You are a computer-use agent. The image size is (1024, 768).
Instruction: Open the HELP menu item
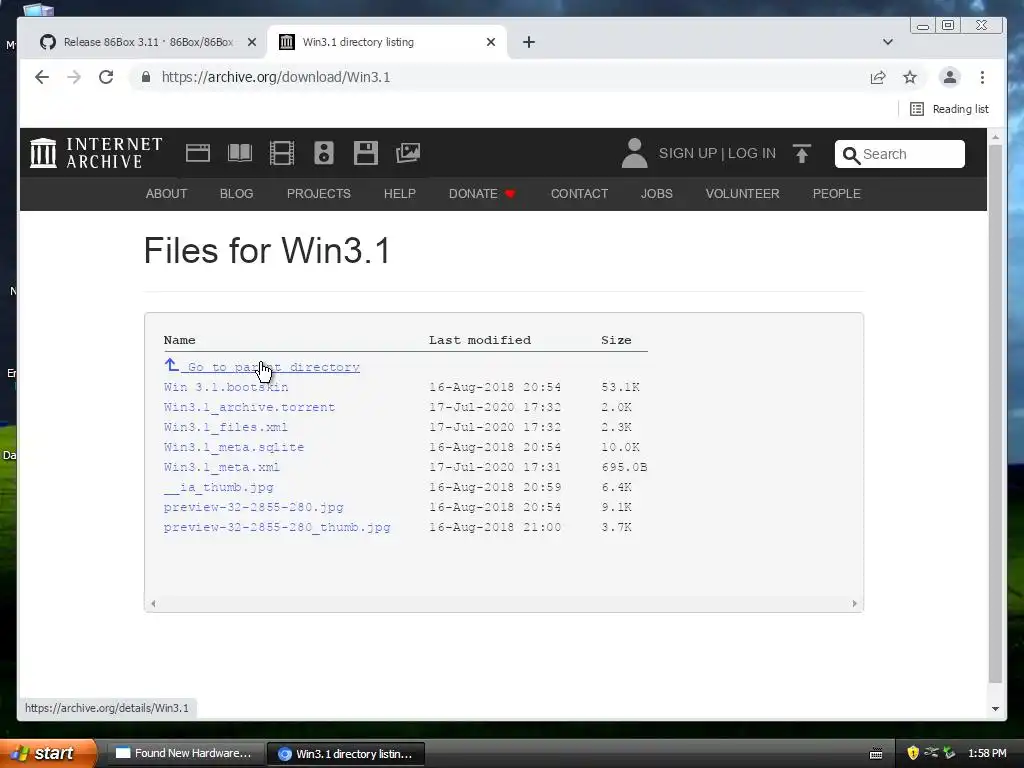tap(400, 194)
